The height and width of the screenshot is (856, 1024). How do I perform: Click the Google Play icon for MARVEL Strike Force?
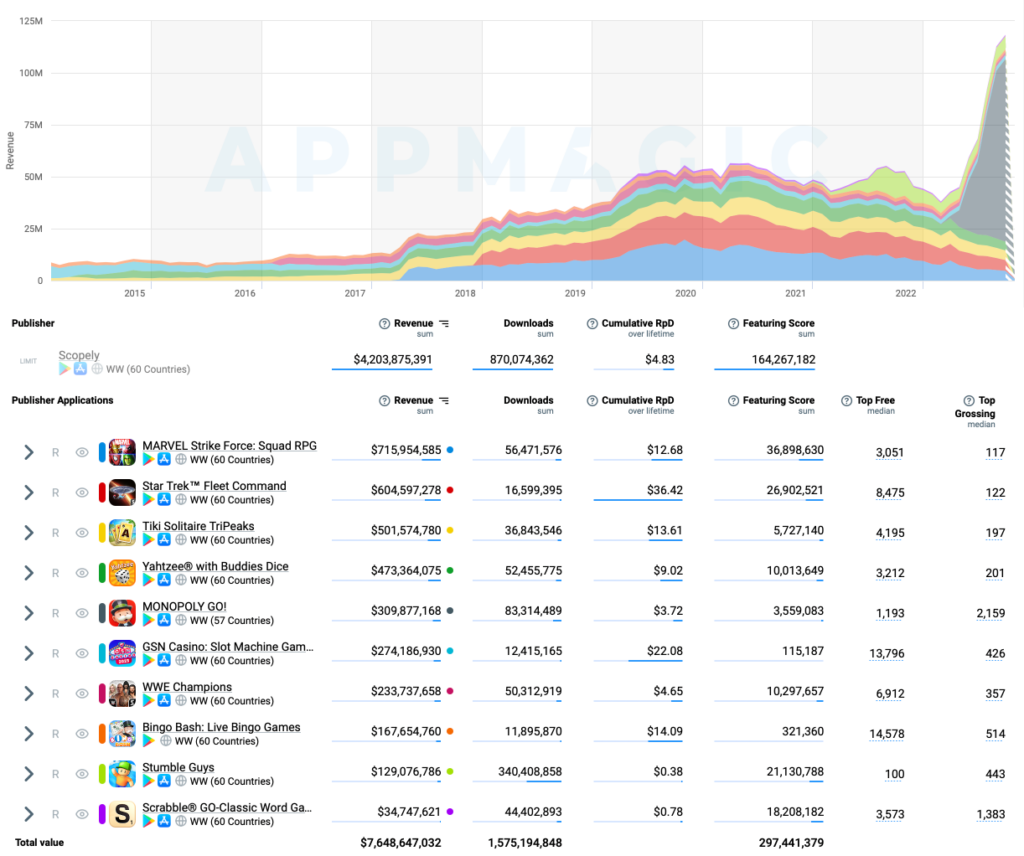pos(148,459)
